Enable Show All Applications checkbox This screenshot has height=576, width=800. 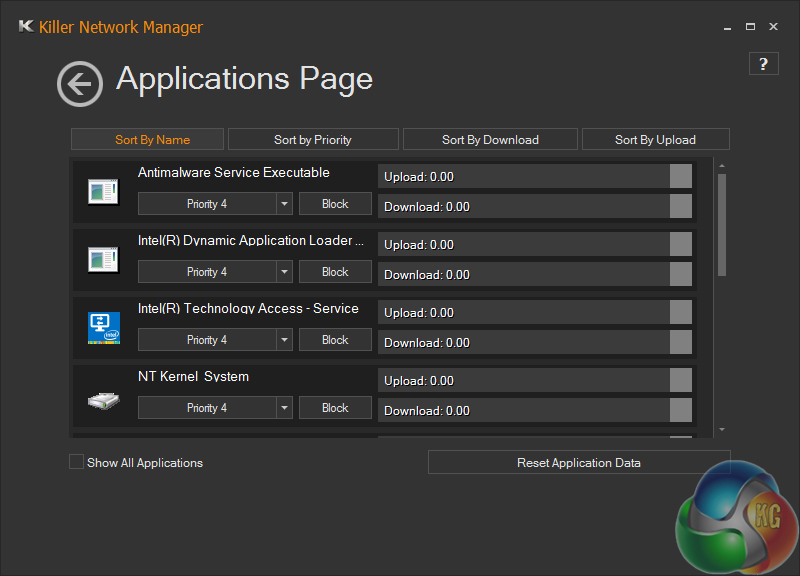(x=77, y=462)
